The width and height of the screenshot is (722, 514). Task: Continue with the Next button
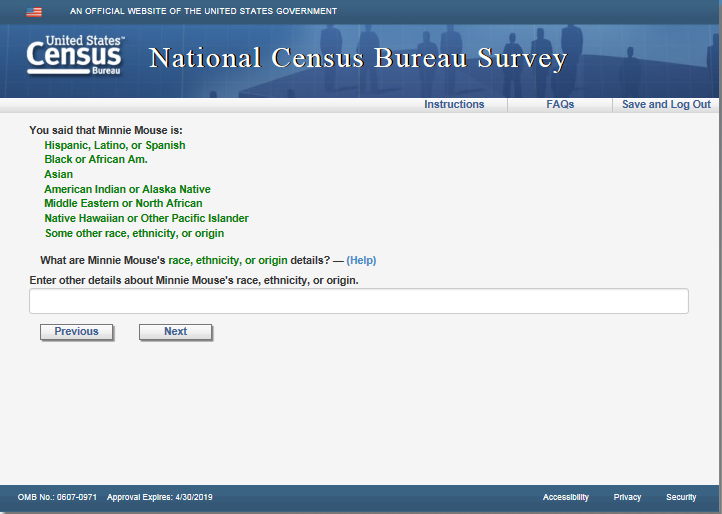tap(175, 332)
